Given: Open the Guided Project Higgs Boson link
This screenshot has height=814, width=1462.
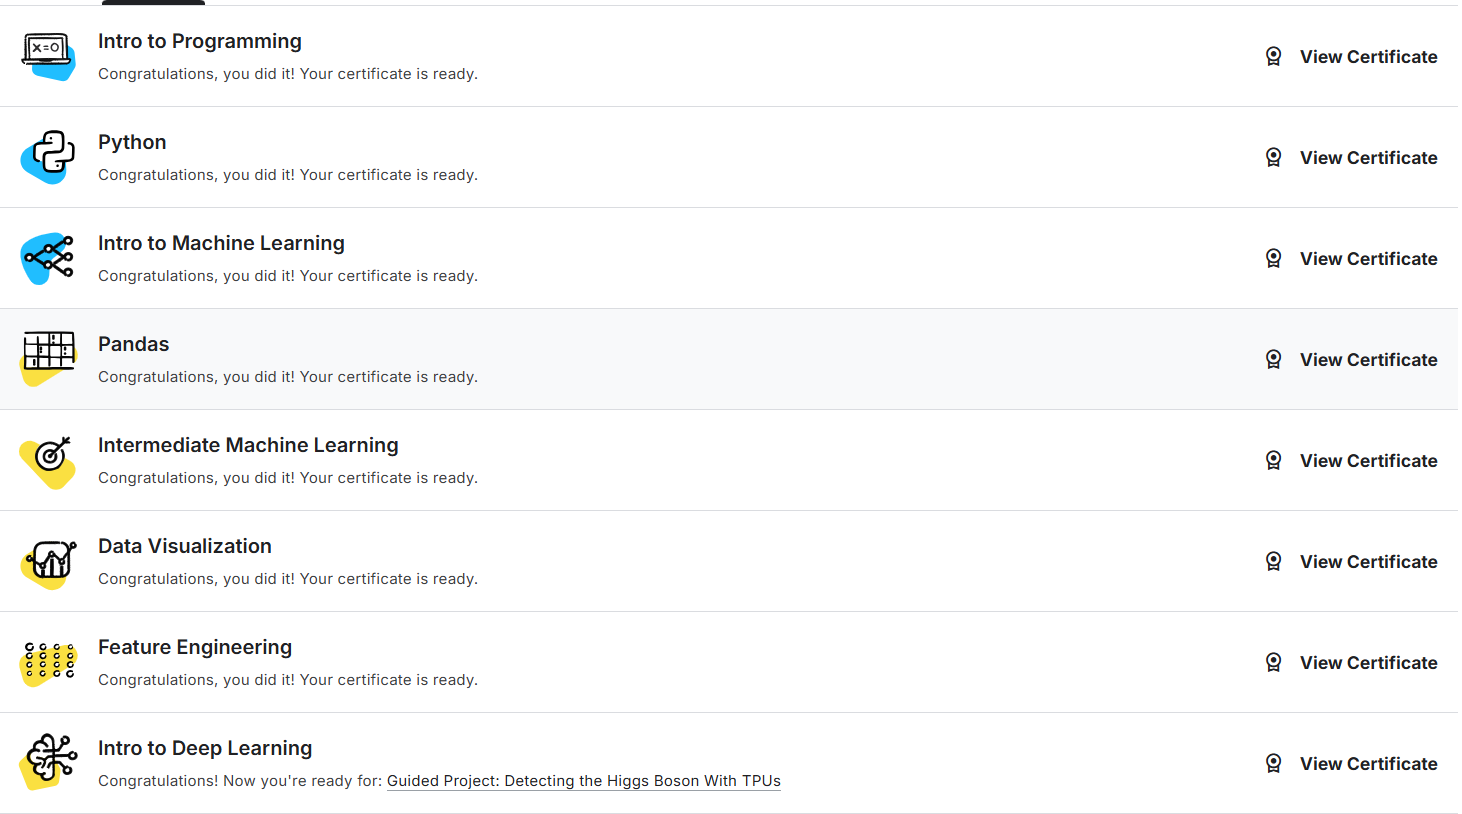Looking at the screenshot, I should coord(584,781).
